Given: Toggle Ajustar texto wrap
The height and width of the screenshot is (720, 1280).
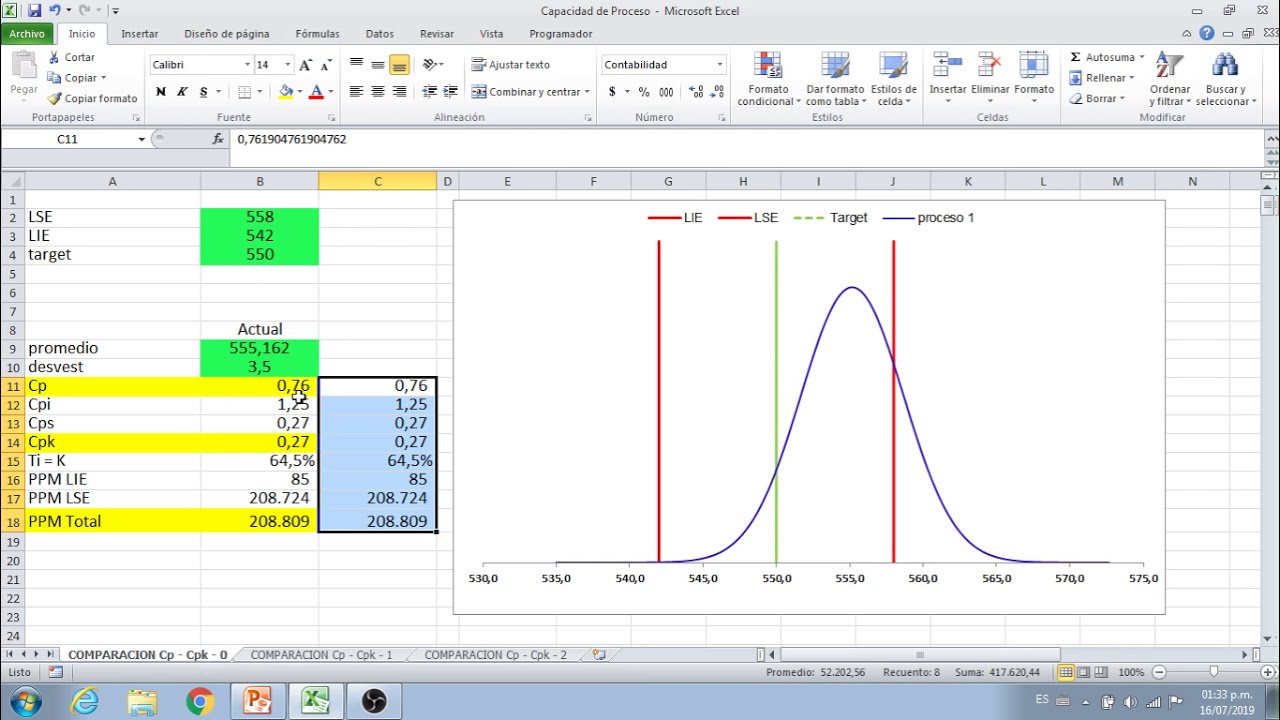Looking at the screenshot, I should pos(511,65).
